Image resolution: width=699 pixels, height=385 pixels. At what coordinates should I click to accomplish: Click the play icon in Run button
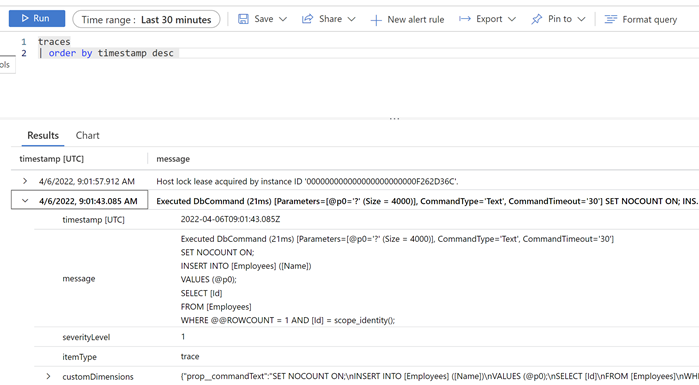25,18
